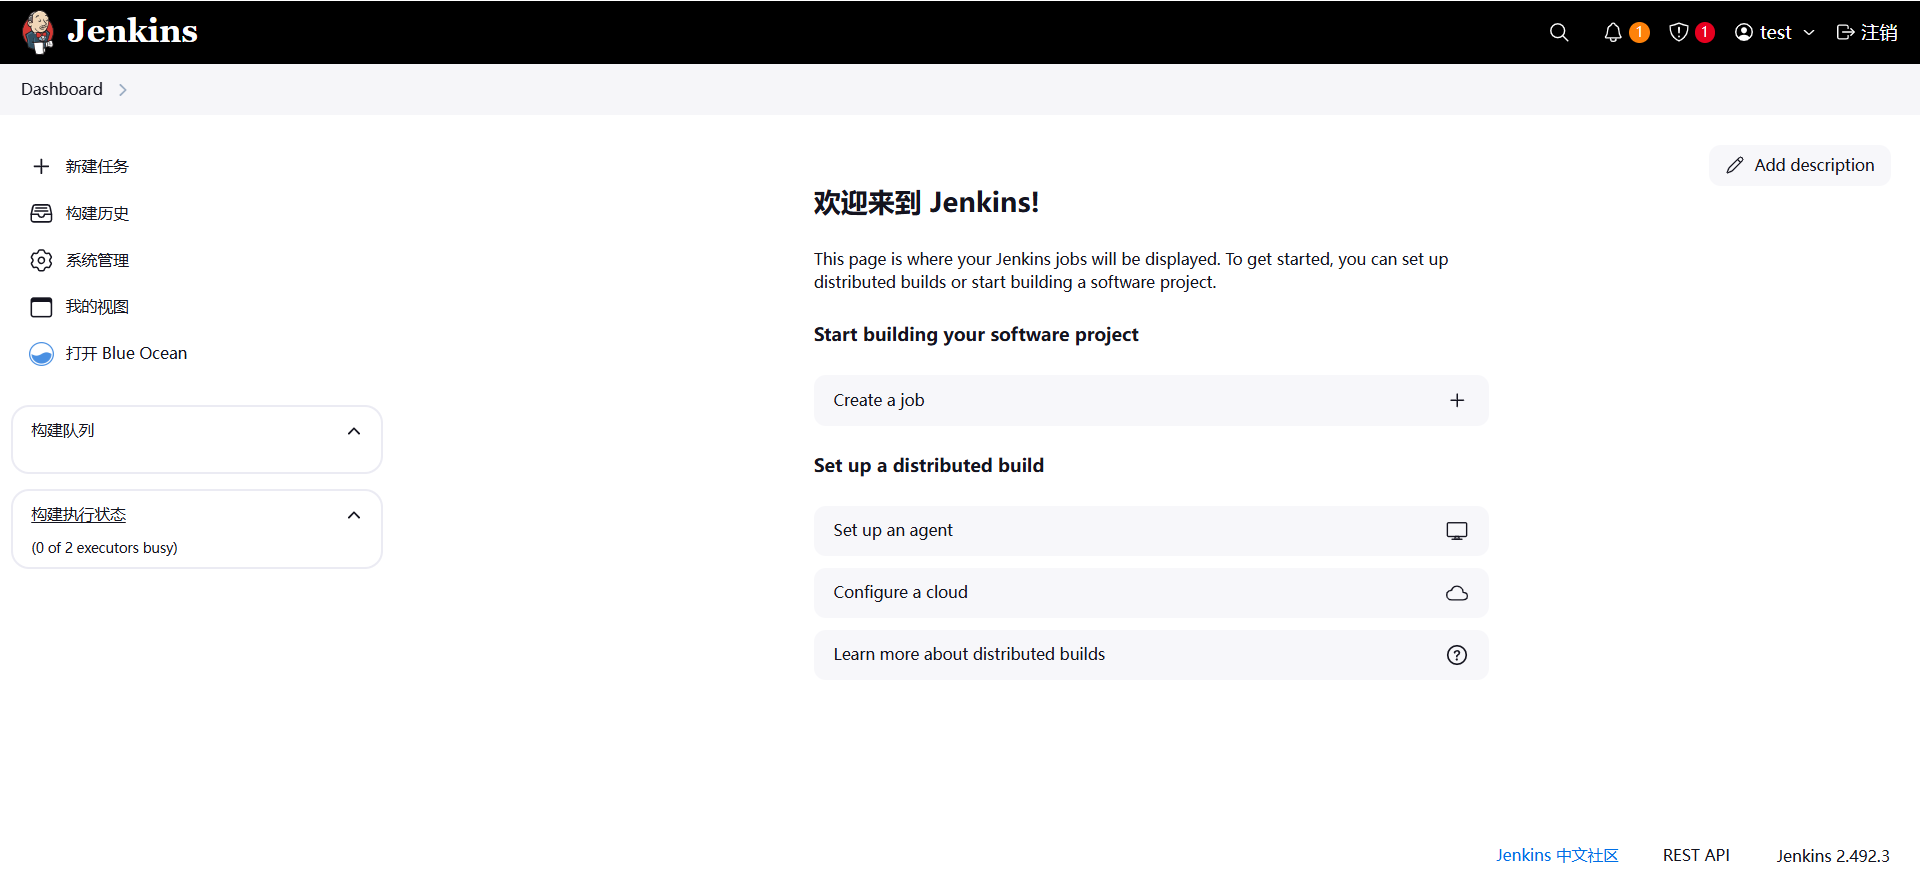Image resolution: width=1920 pixels, height=890 pixels.
Task: Click the plus icon in Create a job
Action: click(1457, 400)
